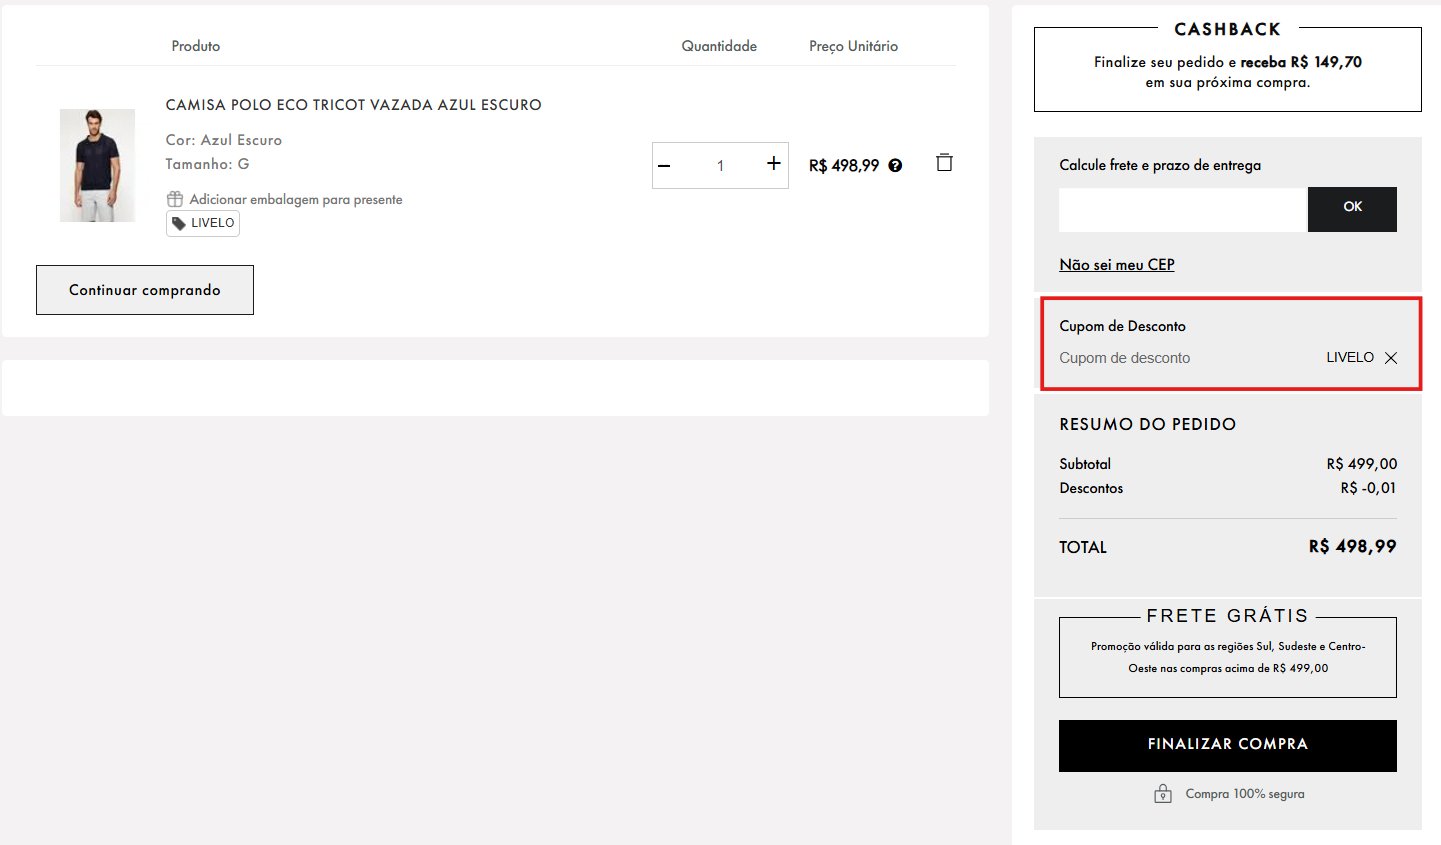This screenshot has height=845, width=1441.
Task: Click the Continuar comprando button
Action: [145, 290]
